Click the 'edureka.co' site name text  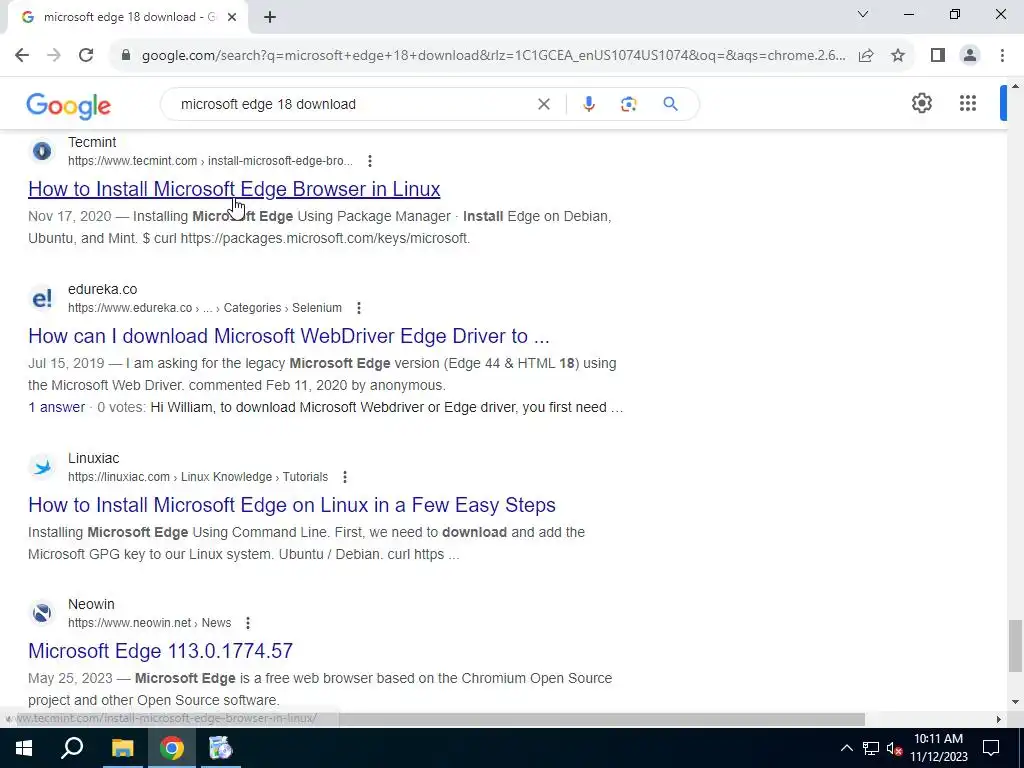point(103,289)
